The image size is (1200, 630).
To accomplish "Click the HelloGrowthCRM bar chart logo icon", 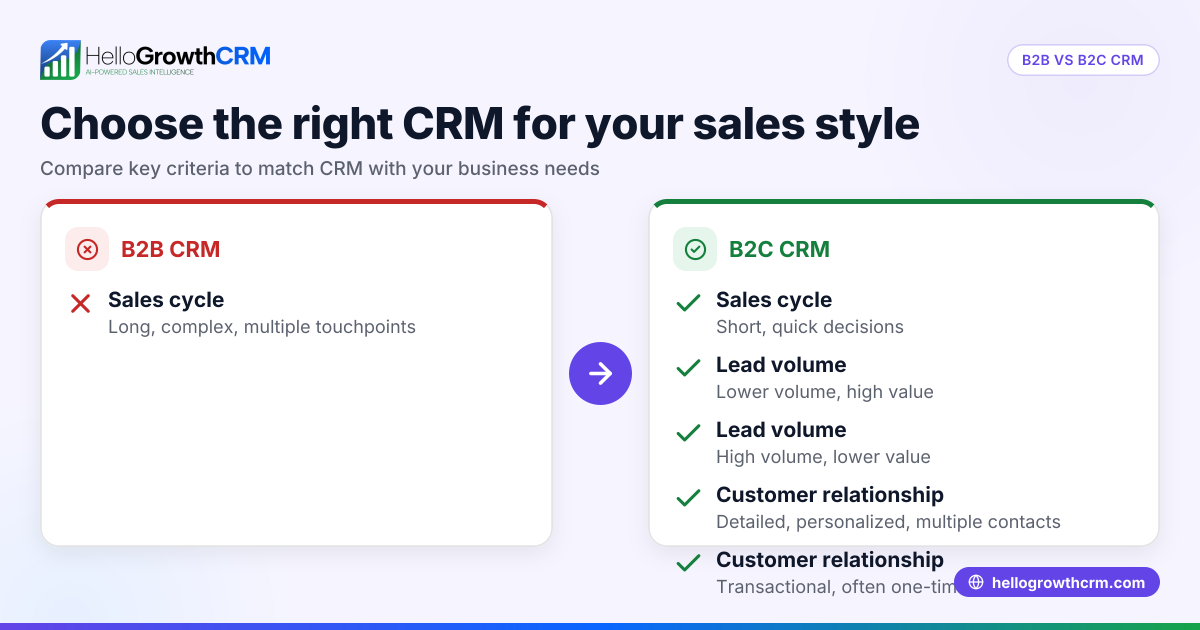I will pyautogui.click(x=60, y=60).
